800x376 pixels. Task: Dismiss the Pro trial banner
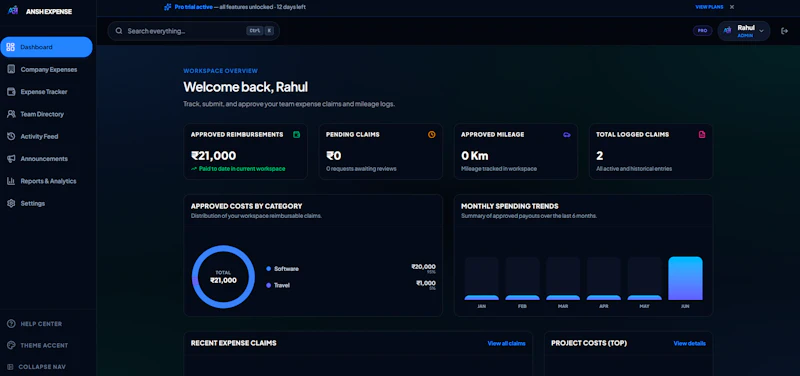pyautogui.click(x=732, y=7)
